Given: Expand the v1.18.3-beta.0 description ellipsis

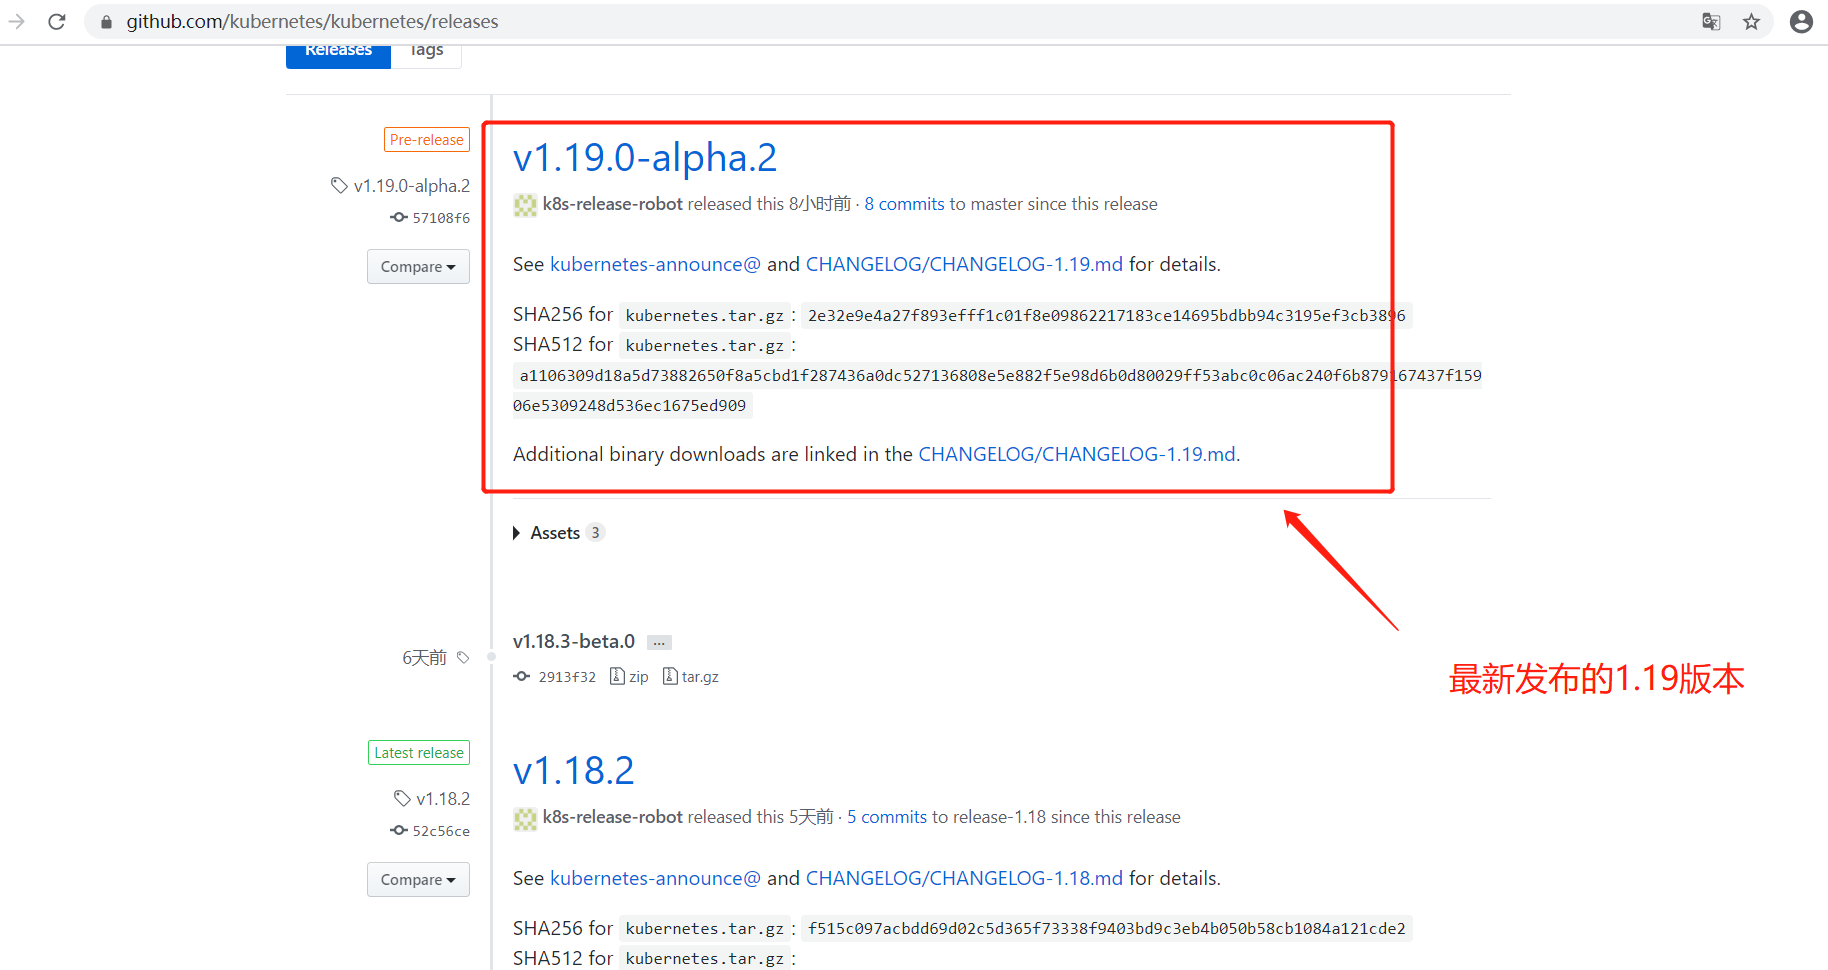Looking at the screenshot, I should click(658, 641).
